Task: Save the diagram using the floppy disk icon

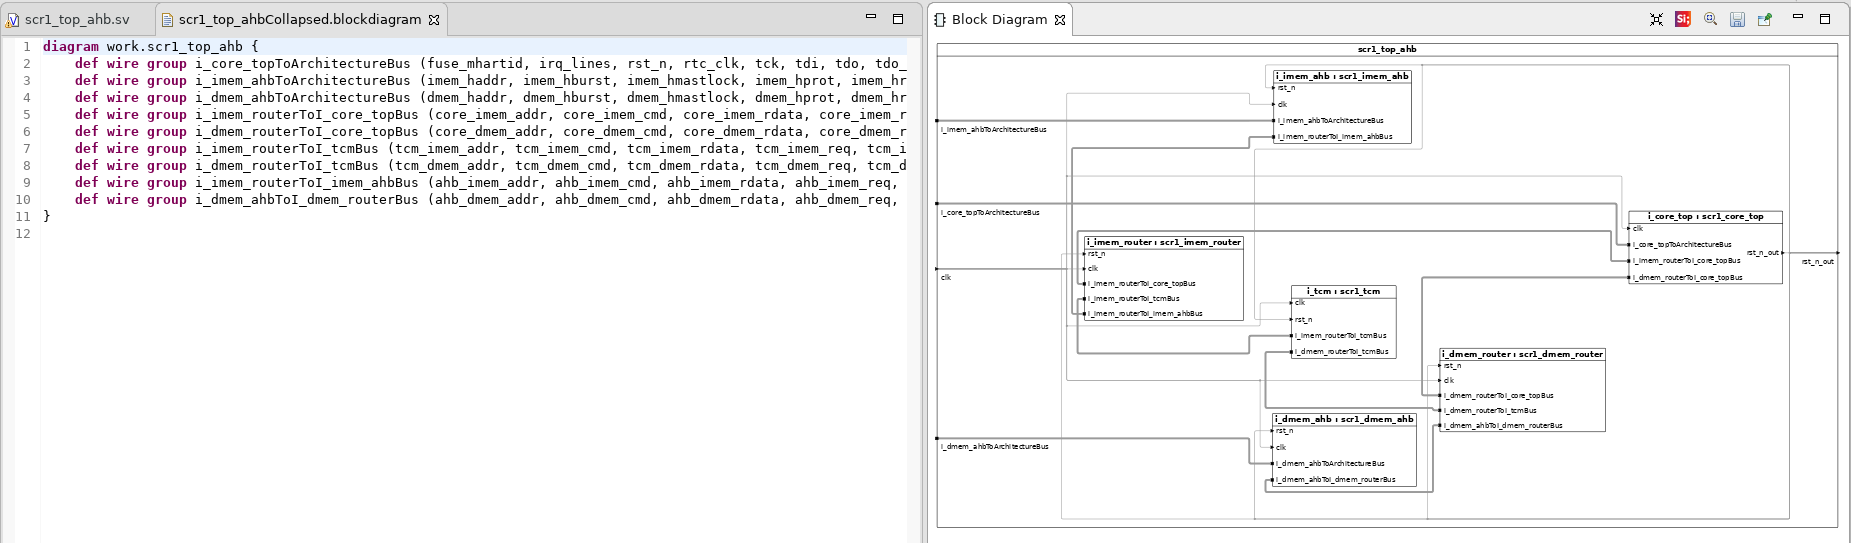Action: [1737, 19]
